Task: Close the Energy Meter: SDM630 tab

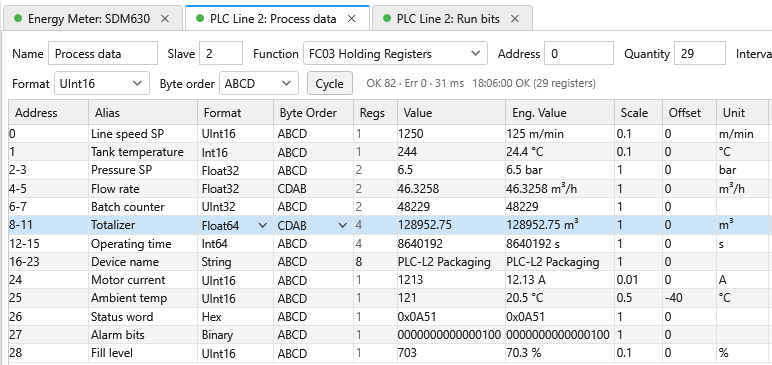Action: [165, 19]
